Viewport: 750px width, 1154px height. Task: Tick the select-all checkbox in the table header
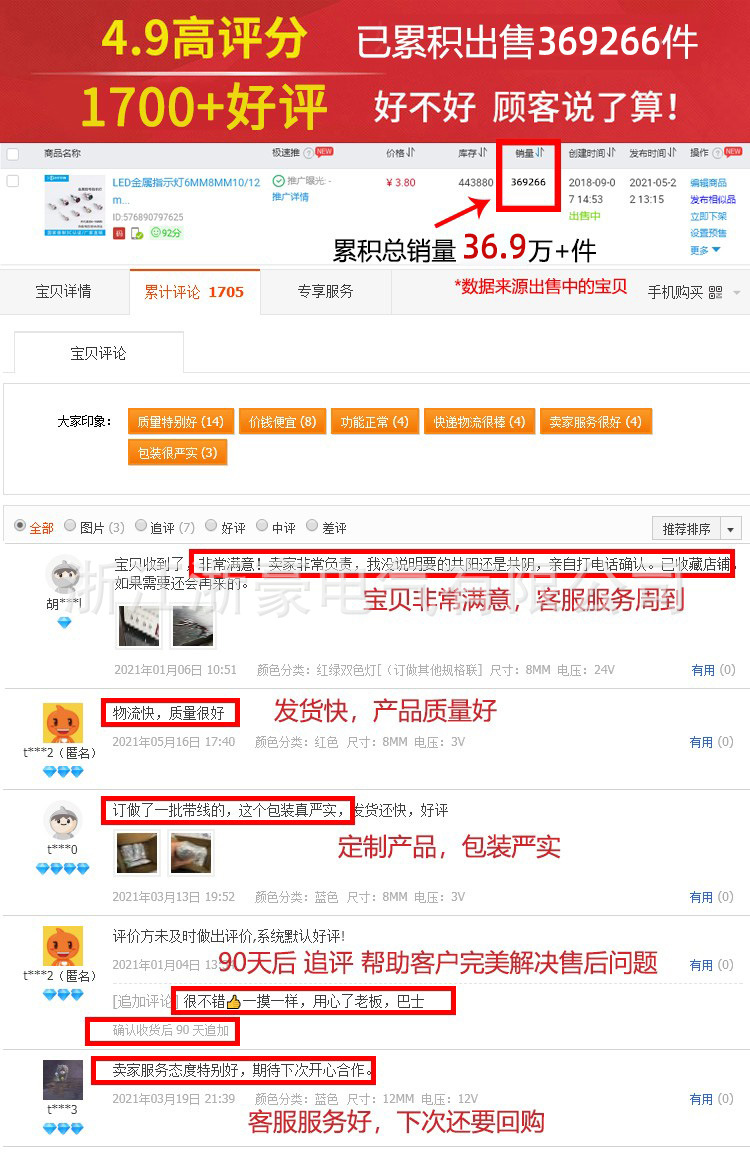[13, 154]
